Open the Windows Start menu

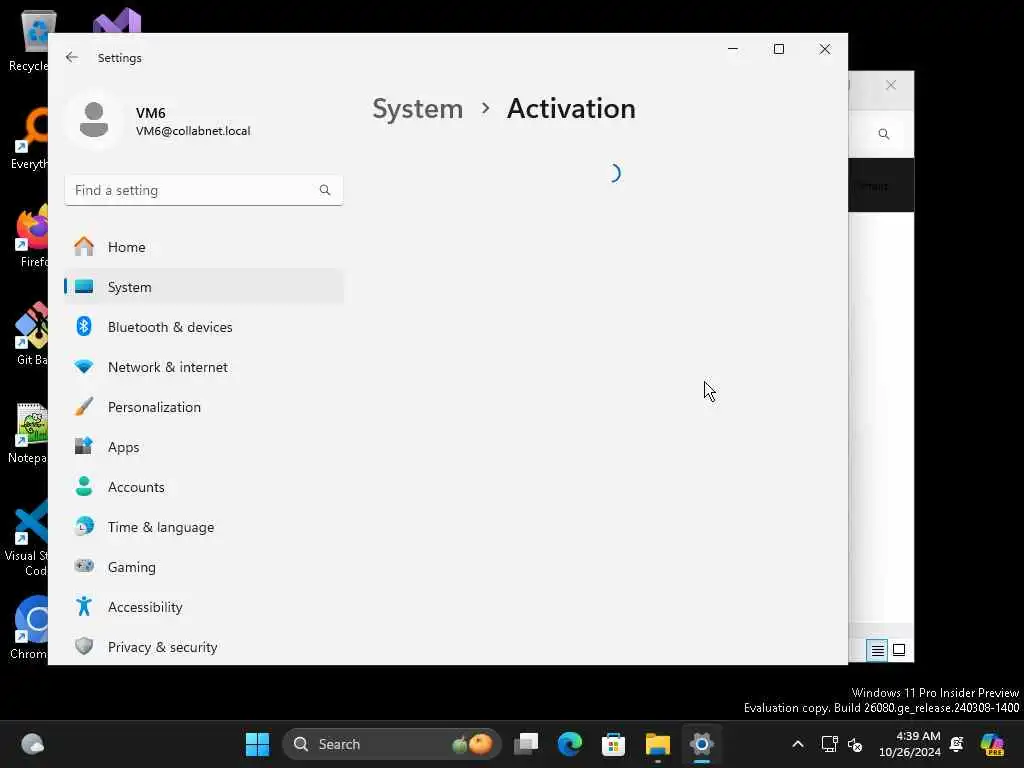[257, 744]
